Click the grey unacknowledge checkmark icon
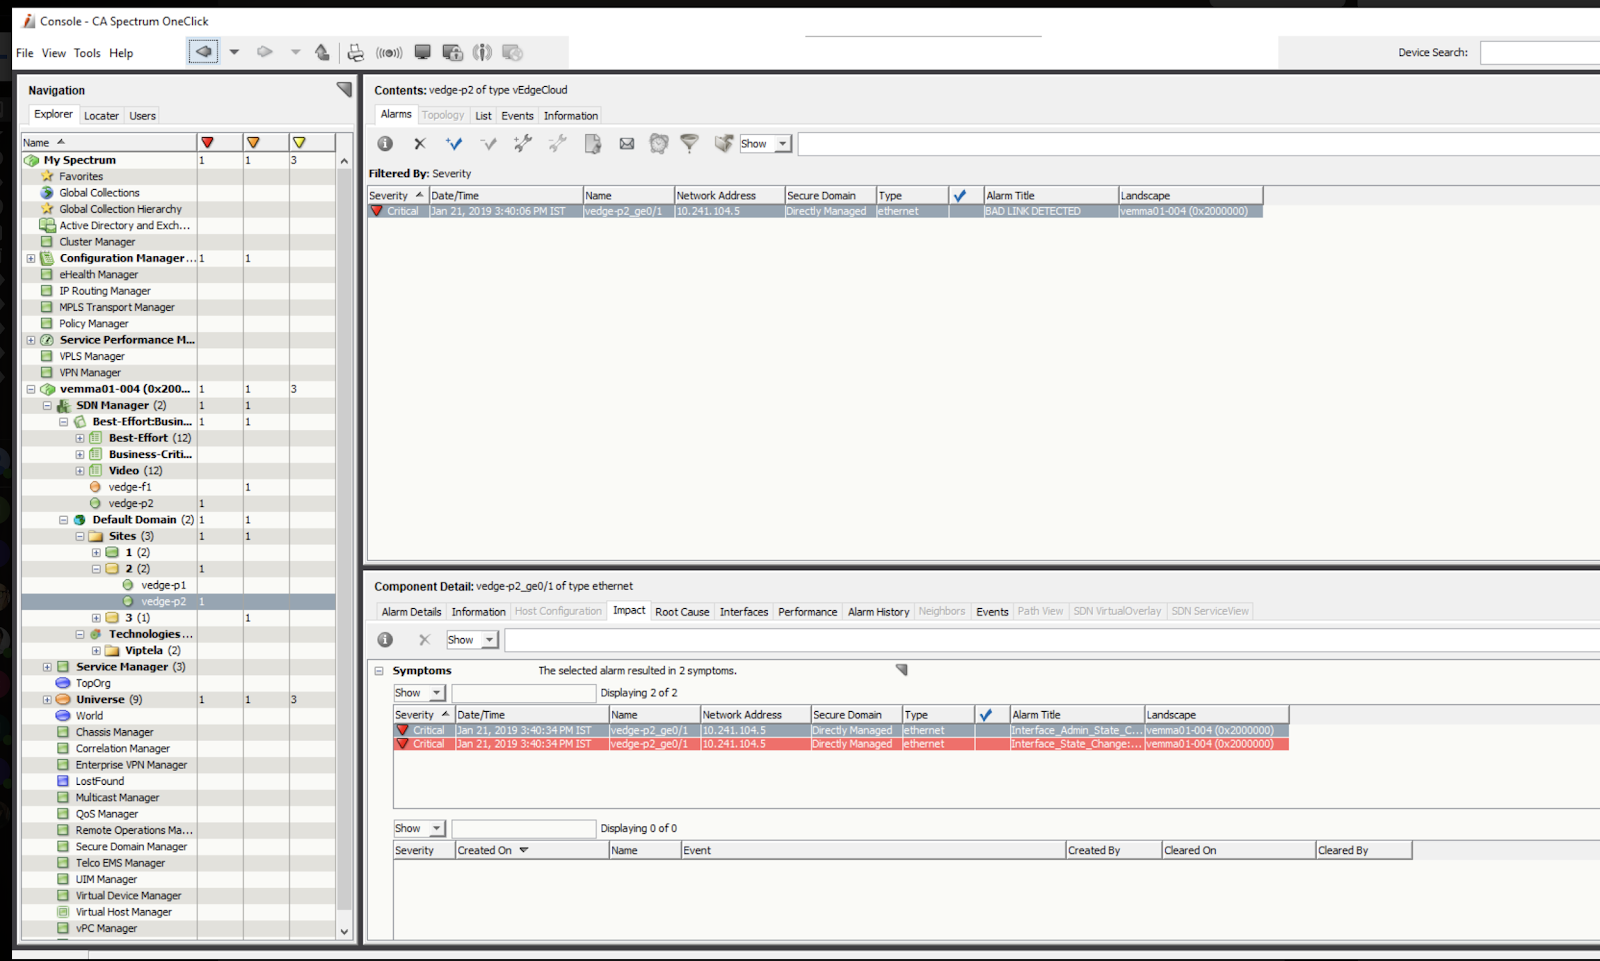 [488, 144]
